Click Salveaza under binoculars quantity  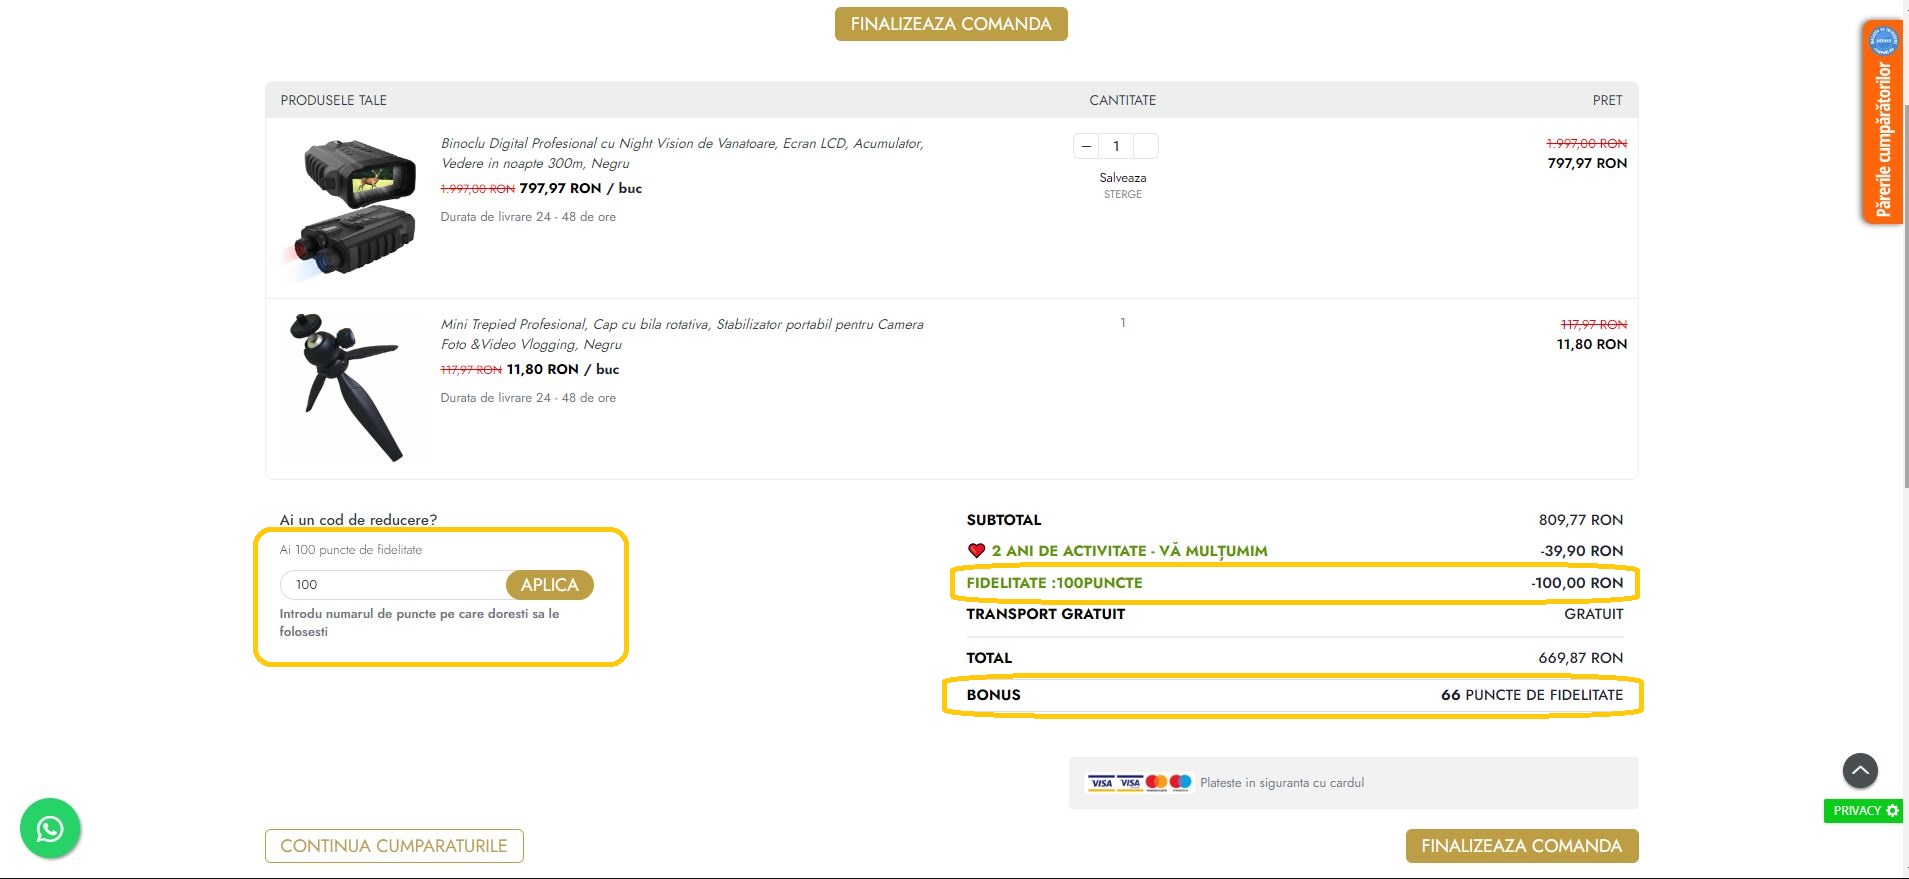[x=1123, y=178]
